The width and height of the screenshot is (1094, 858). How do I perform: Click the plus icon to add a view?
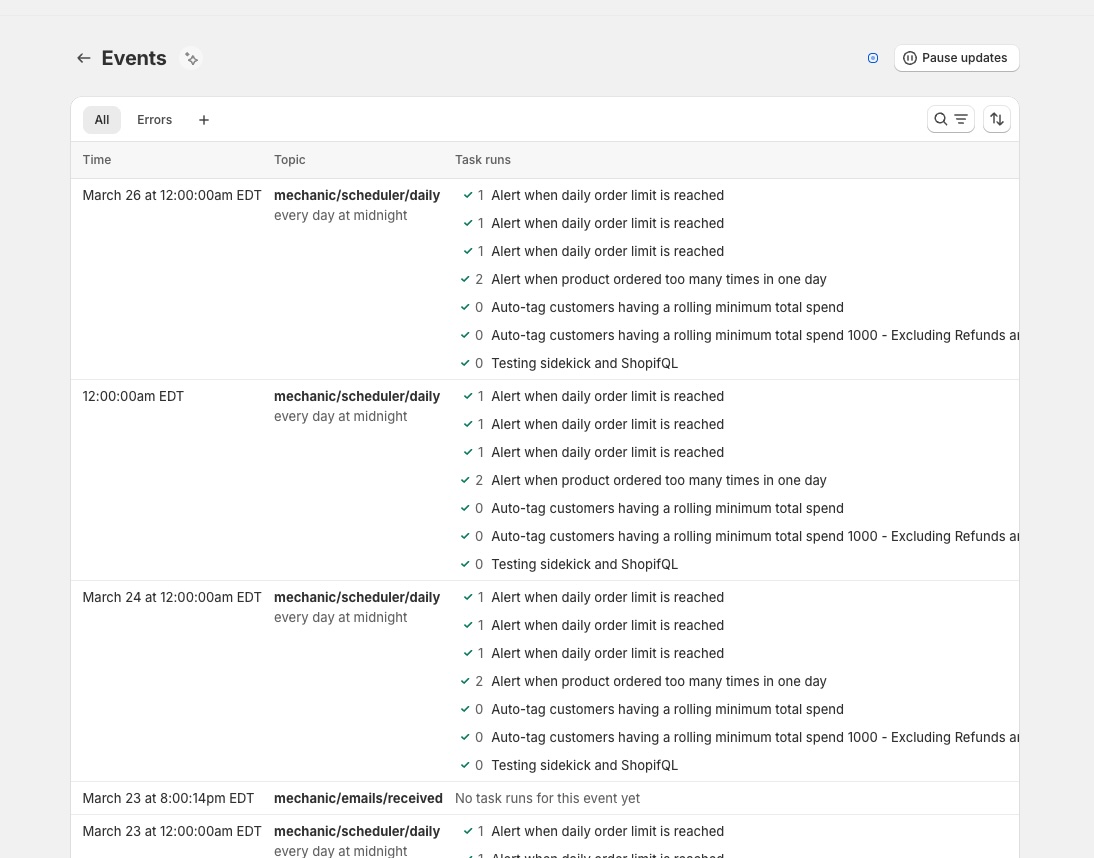click(204, 119)
